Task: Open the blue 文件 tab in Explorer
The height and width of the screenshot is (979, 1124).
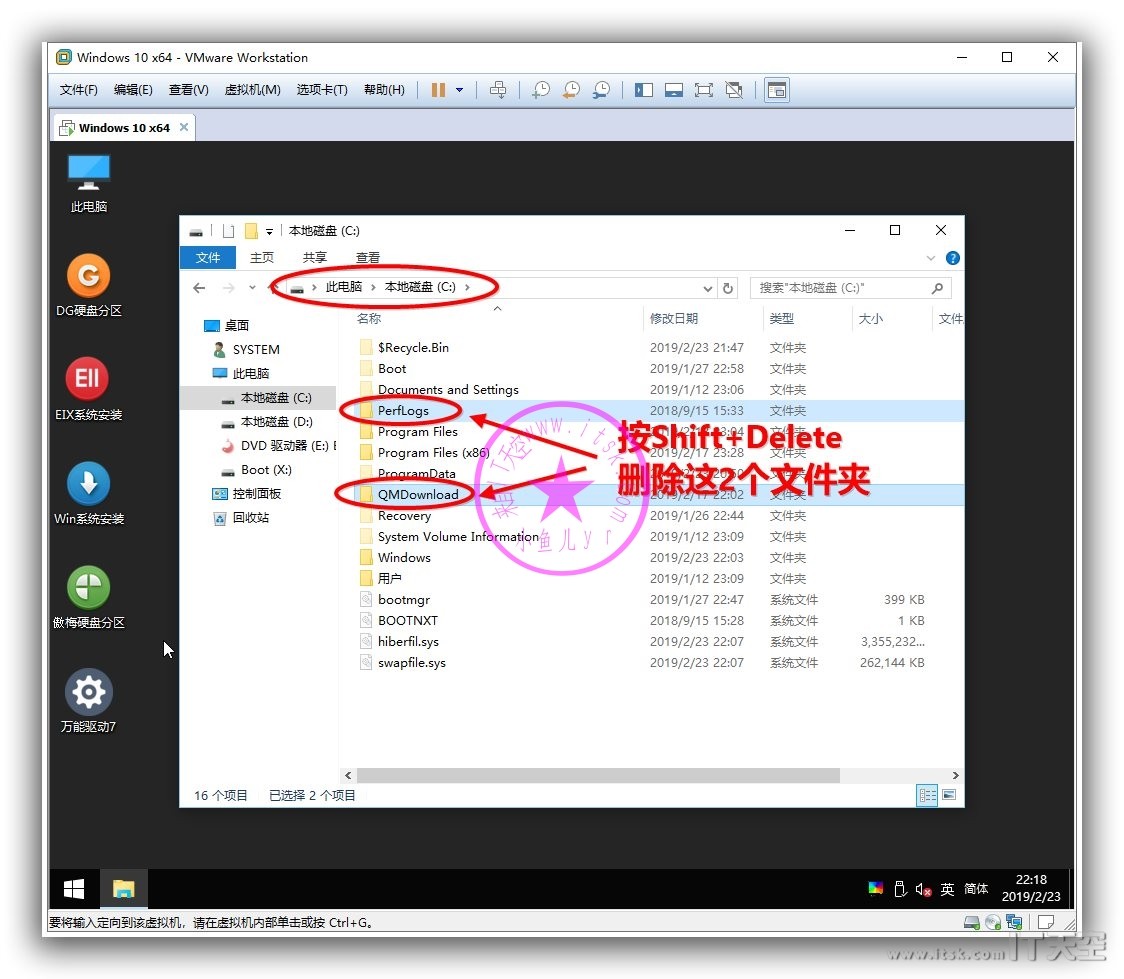Action: pyautogui.click(x=208, y=257)
